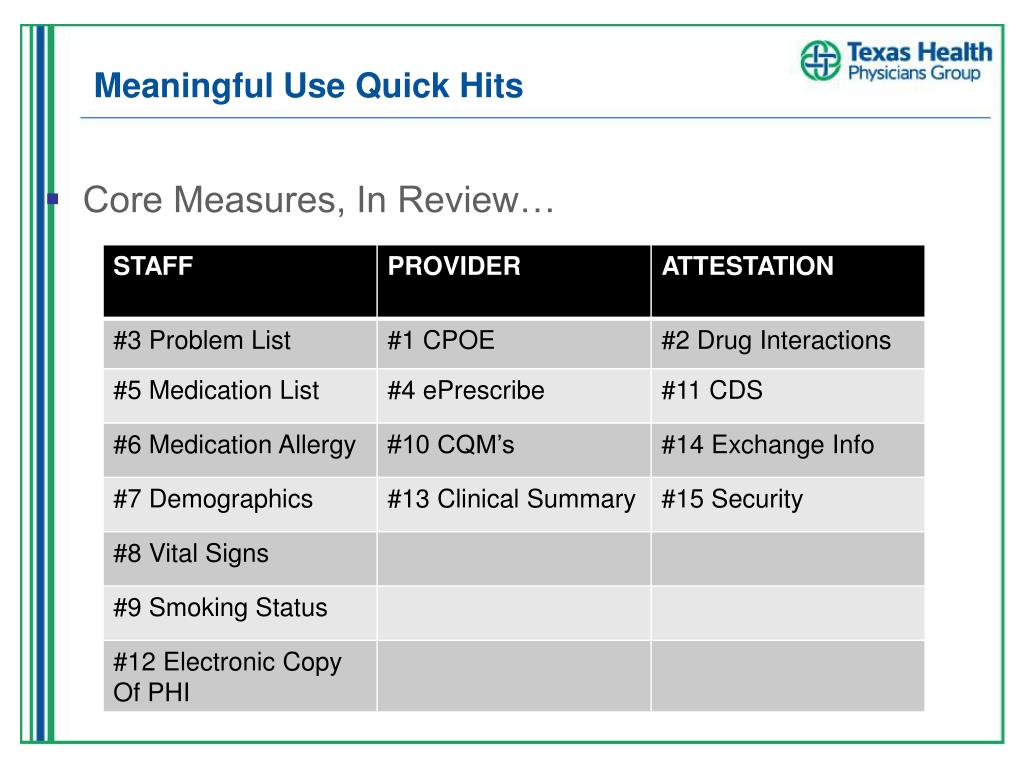
Task: Click the #14 Exchange Info cell
Action: [x=788, y=449]
